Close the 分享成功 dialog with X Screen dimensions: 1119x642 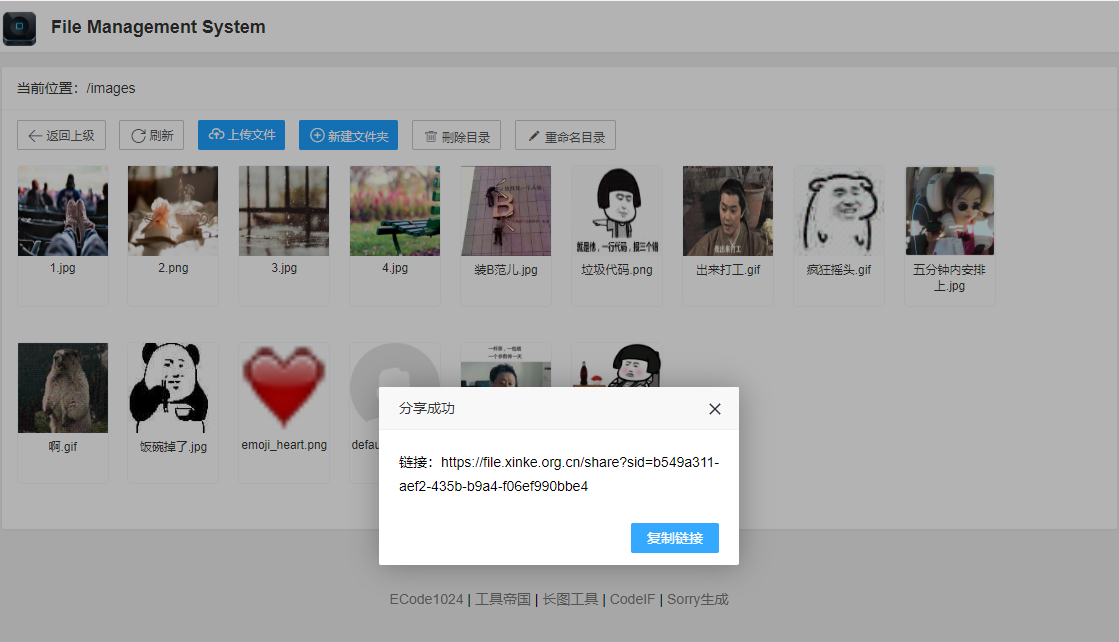tap(714, 409)
